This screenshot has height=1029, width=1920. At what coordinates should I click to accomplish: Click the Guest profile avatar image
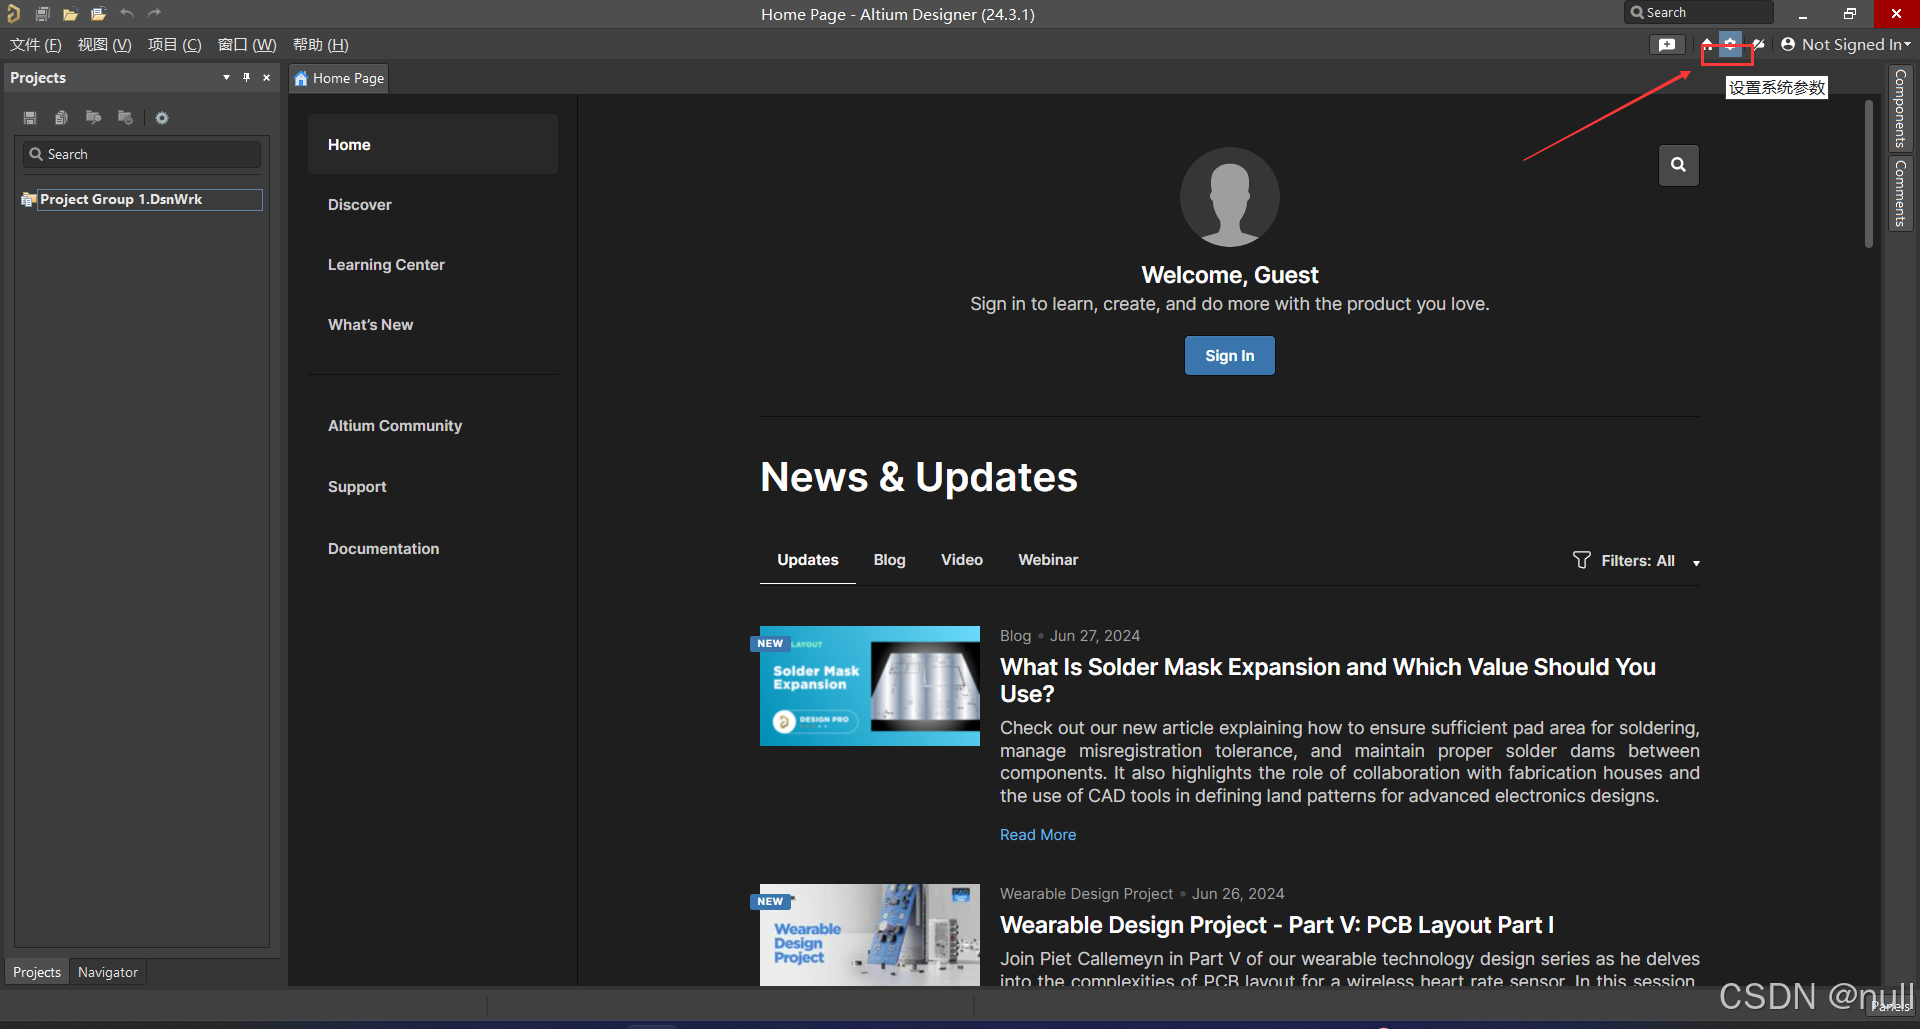1229,197
